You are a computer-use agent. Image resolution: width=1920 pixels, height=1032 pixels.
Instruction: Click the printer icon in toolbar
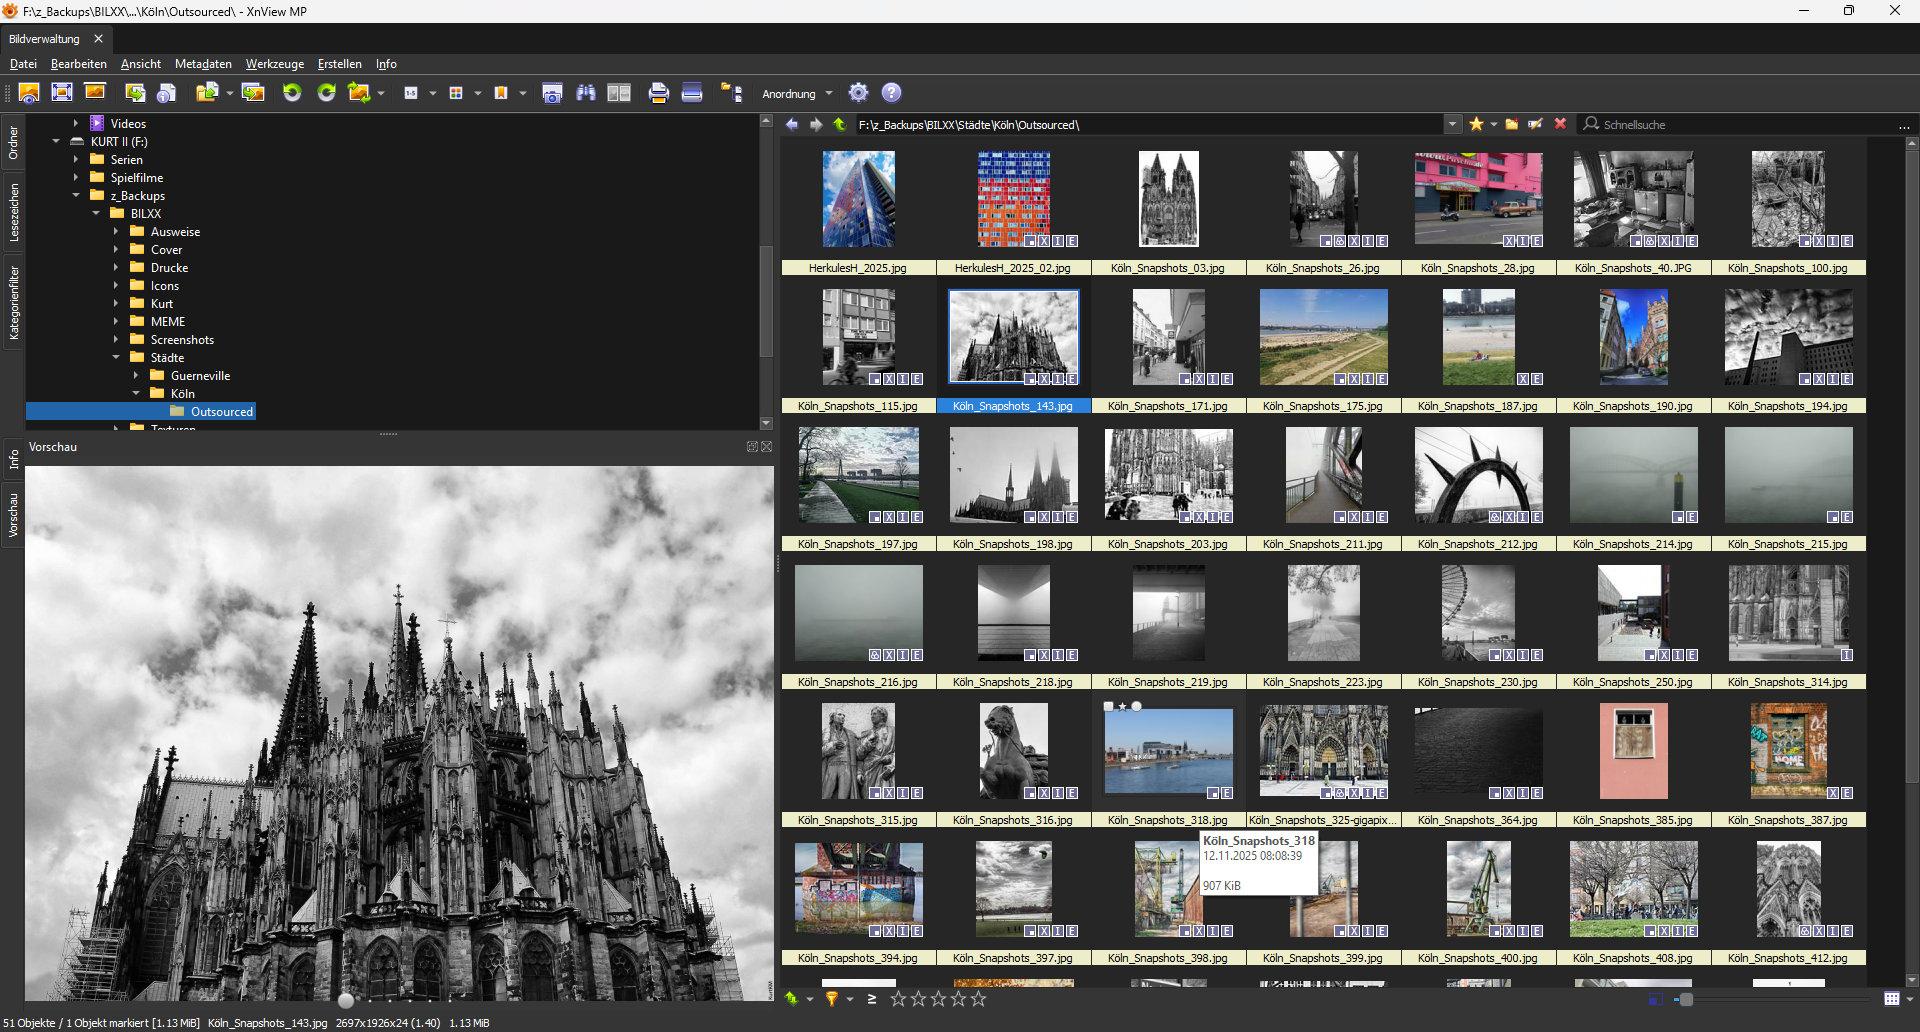click(x=658, y=93)
